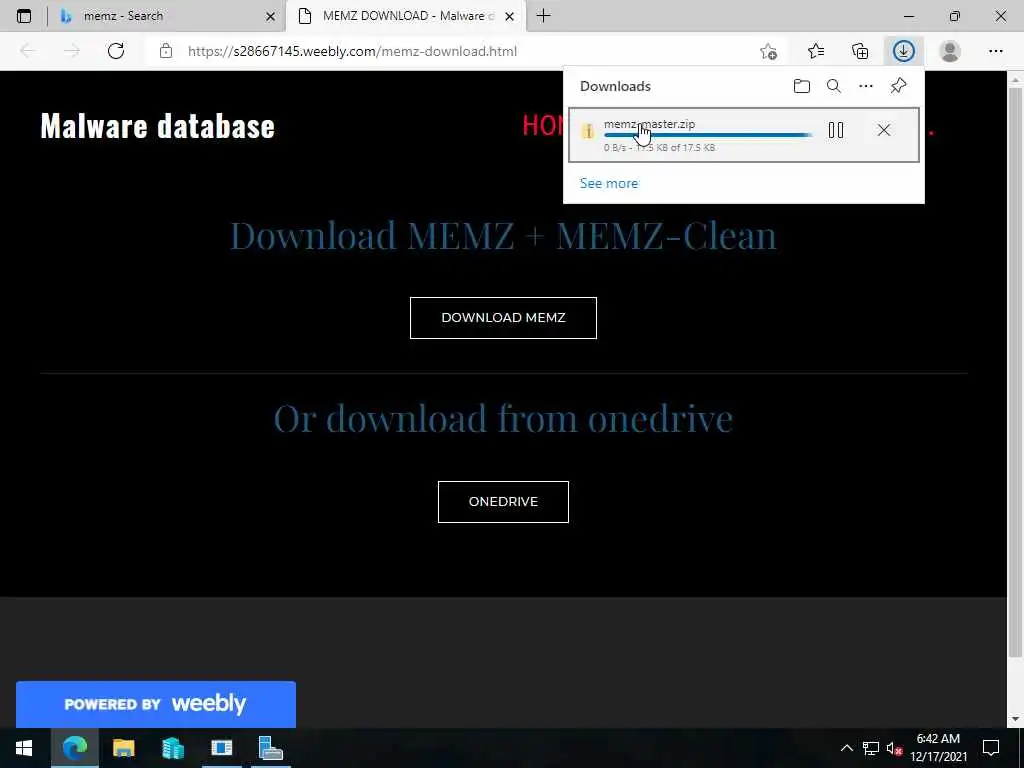The image size is (1024, 768).
Task: Show hidden system tray icons
Action: [846, 748]
